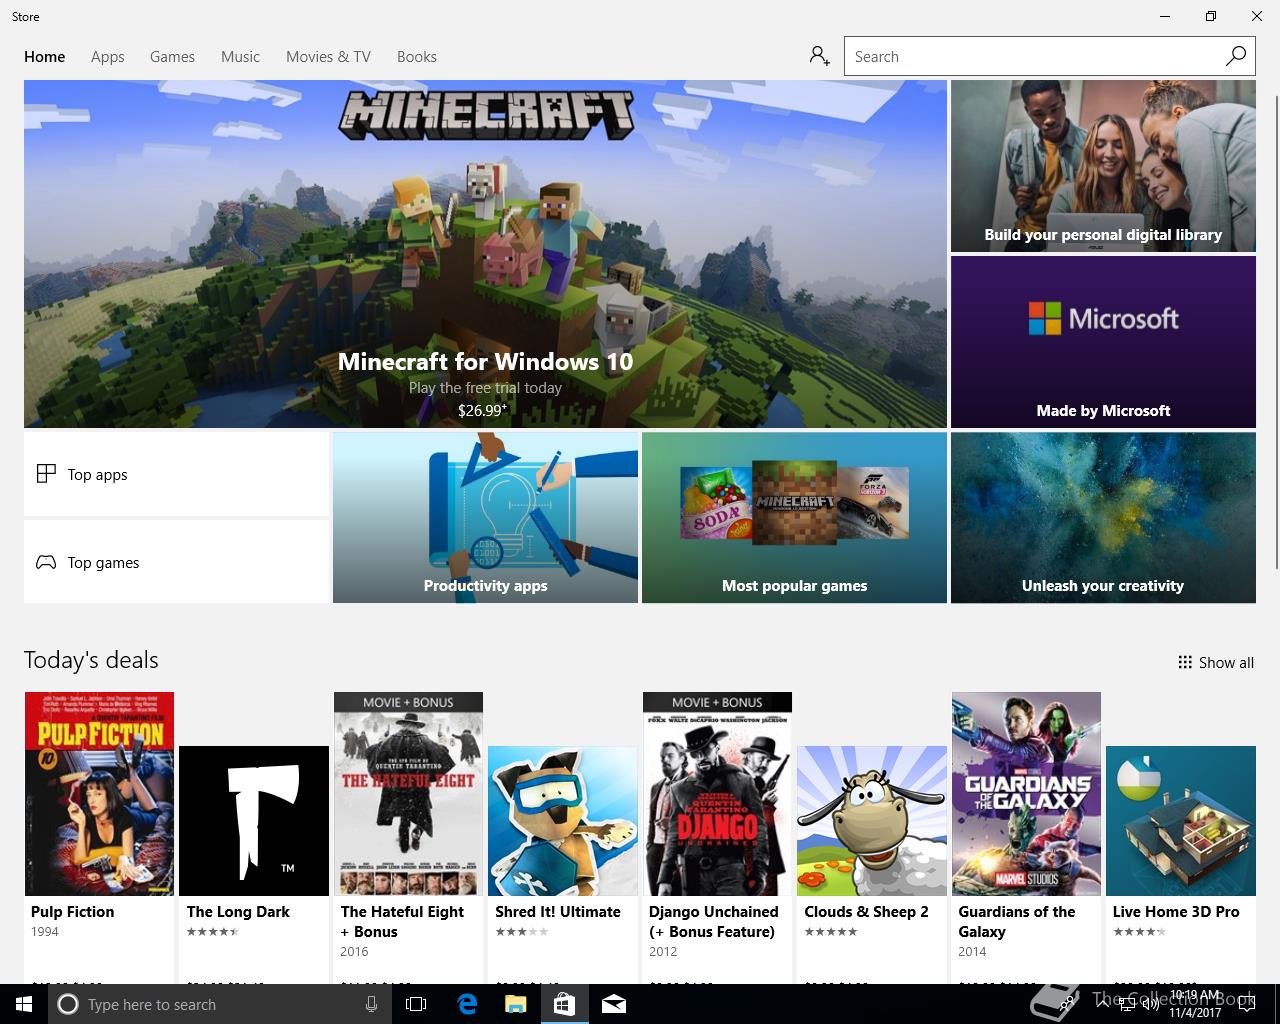This screenshot has width=1280, height=1024.
Task: Go to the Books tab
Action: (x=416, y=57)
